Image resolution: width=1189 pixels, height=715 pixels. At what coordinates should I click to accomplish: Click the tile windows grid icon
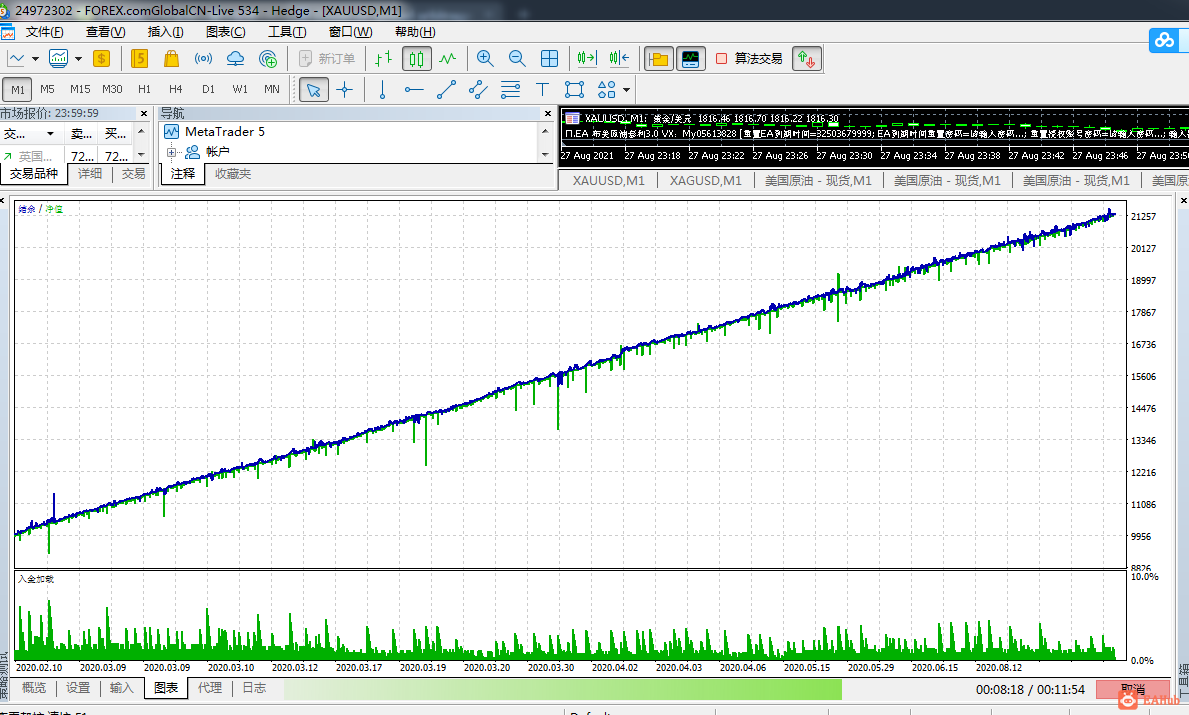549,59
